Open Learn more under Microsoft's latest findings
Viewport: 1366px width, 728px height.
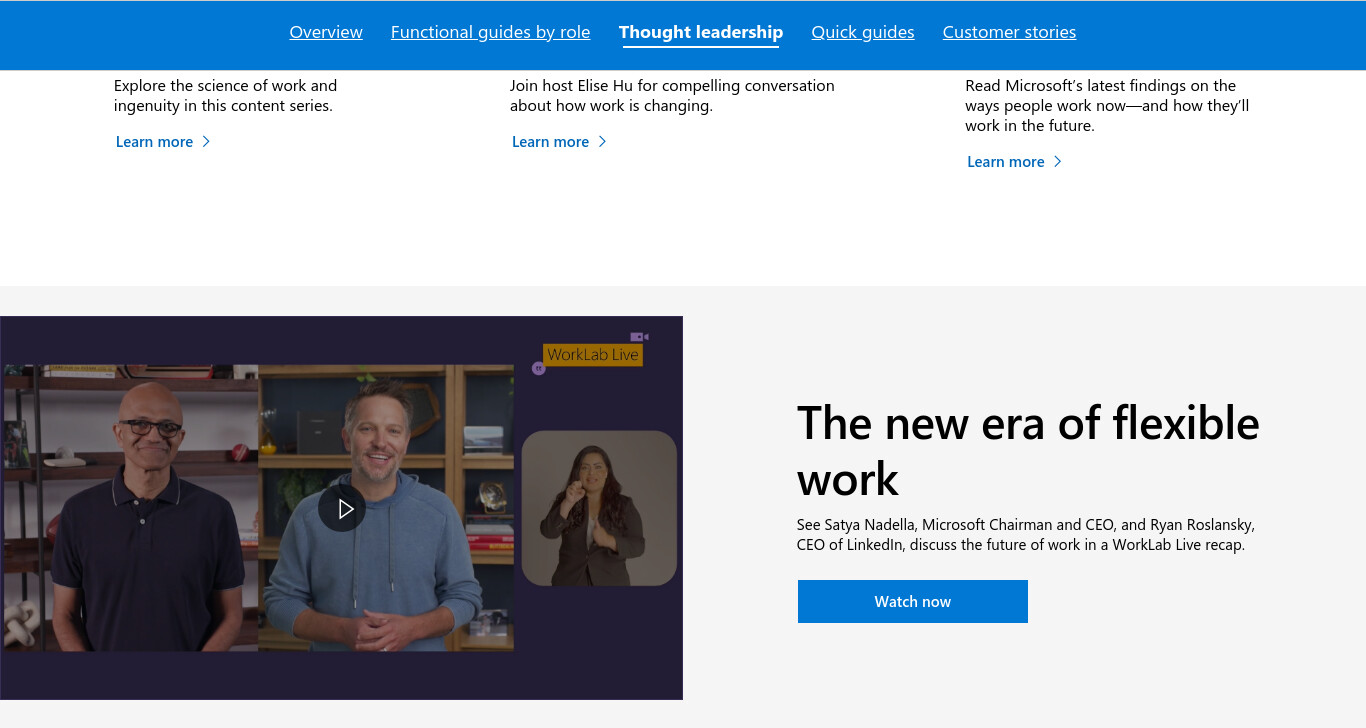click(1005, 162)
